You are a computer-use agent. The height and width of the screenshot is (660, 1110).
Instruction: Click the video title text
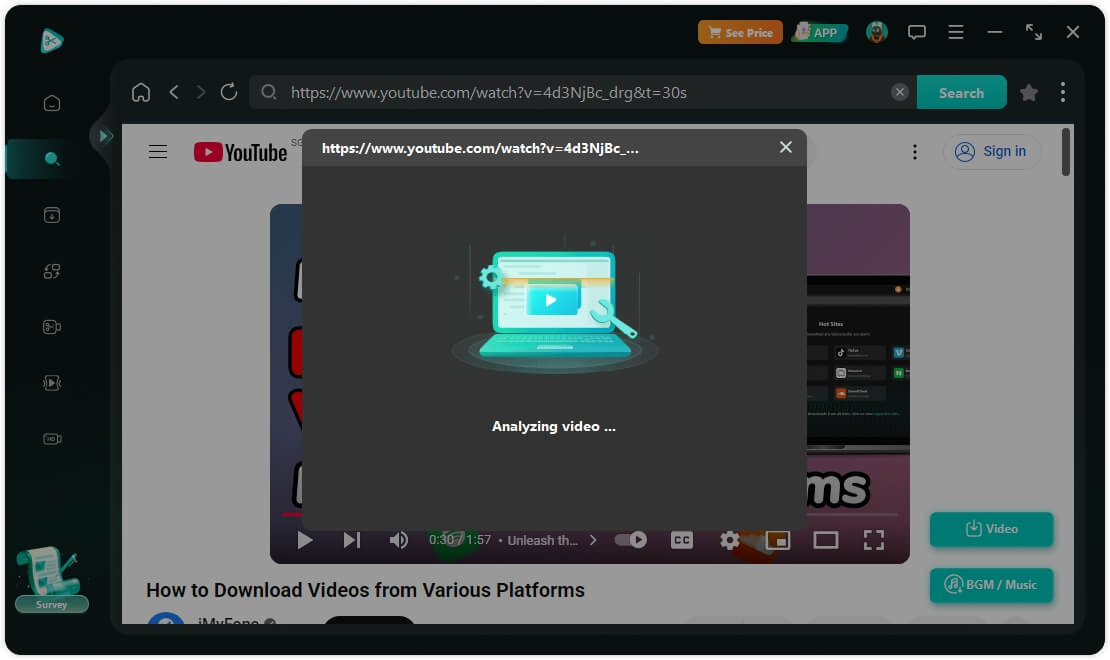(x=365, y=590)
